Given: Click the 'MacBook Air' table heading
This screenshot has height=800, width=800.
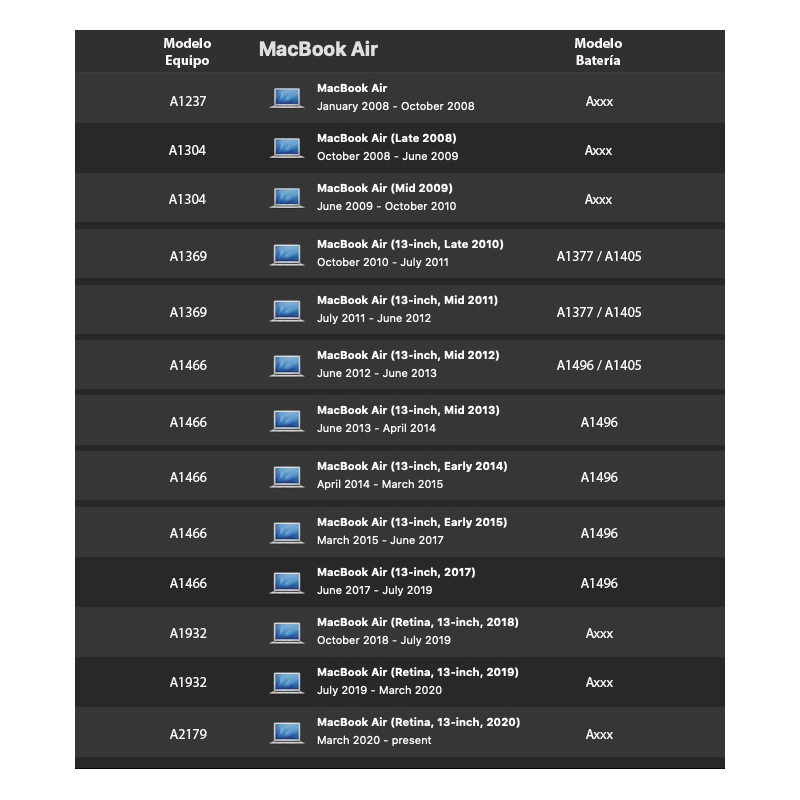Looking at the screenshot, I should [x=318, y=49].
